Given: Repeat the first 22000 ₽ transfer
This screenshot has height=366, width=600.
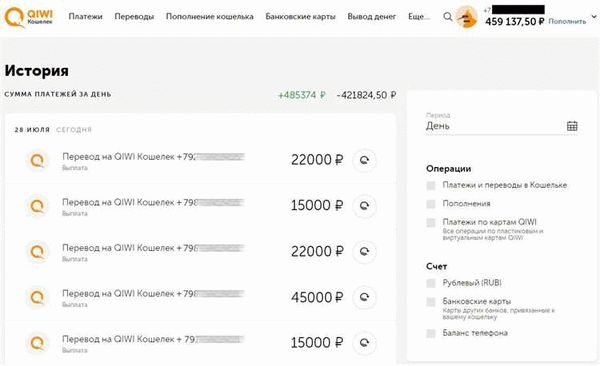Looking at the screenshot, I should [364, 160].
